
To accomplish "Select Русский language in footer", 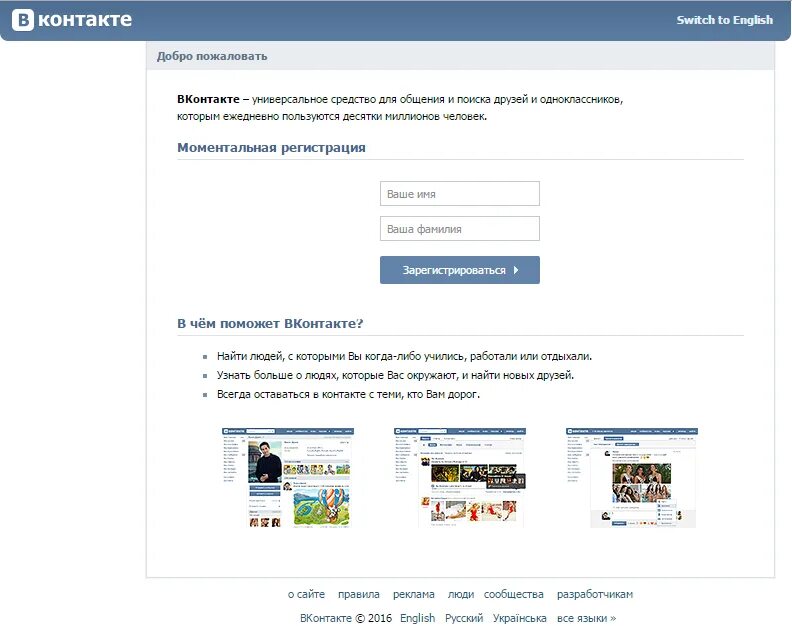I will coord(464,618).
